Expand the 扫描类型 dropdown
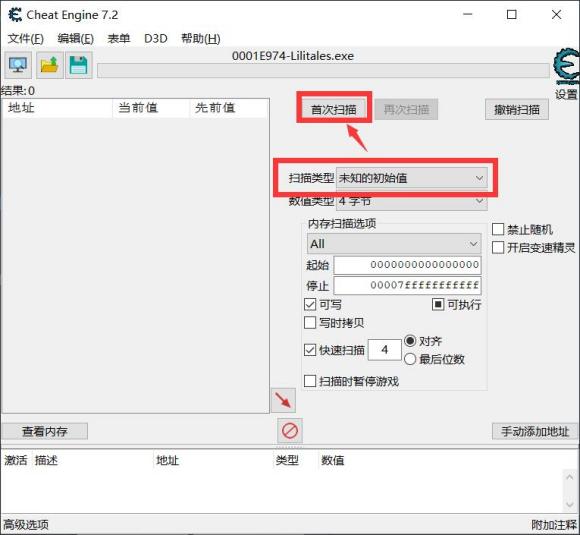 point(412,178)
